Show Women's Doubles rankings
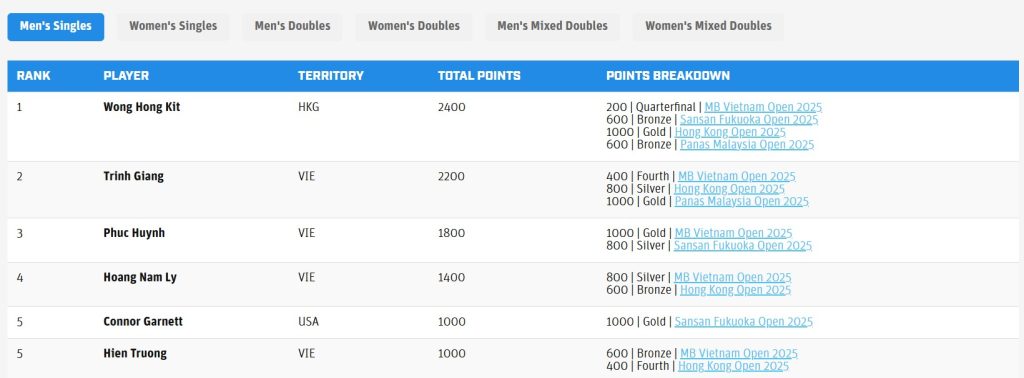 [x=414, y=27]
